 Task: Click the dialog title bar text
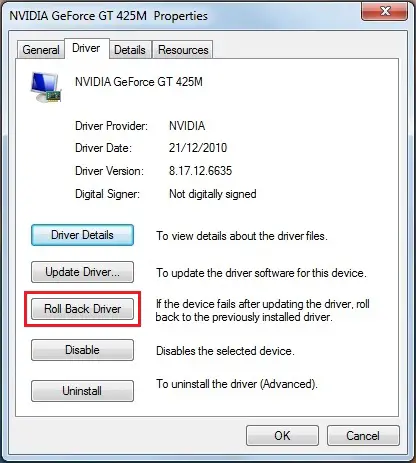(108, 16)
